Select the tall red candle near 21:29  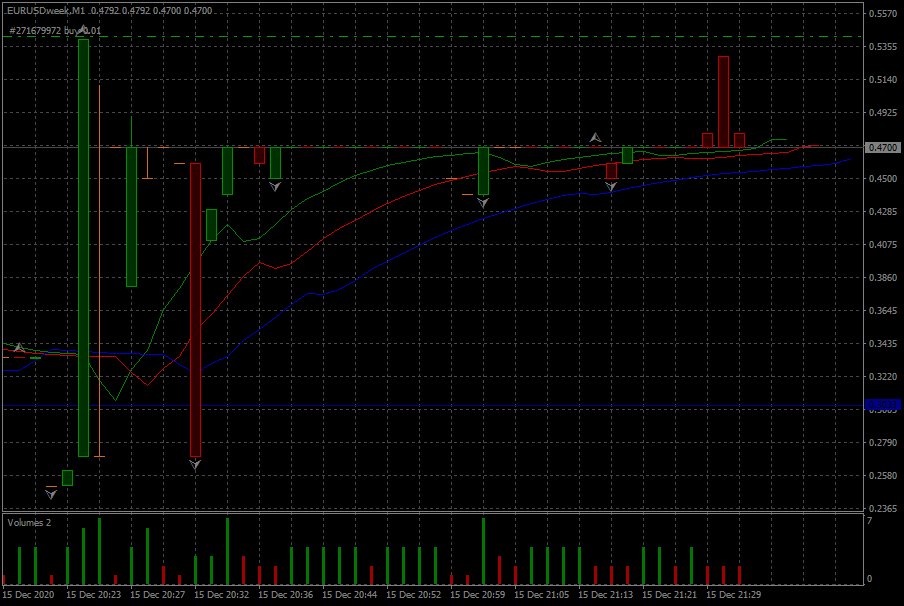point(723,100)
